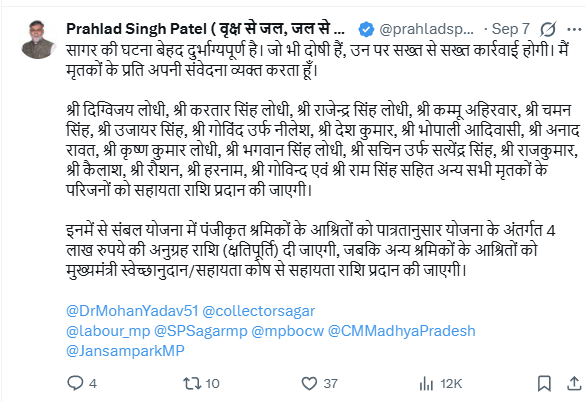Open the @mpbocw mention
This screenshot has height=402, width=586.
(x=287, y=331)
